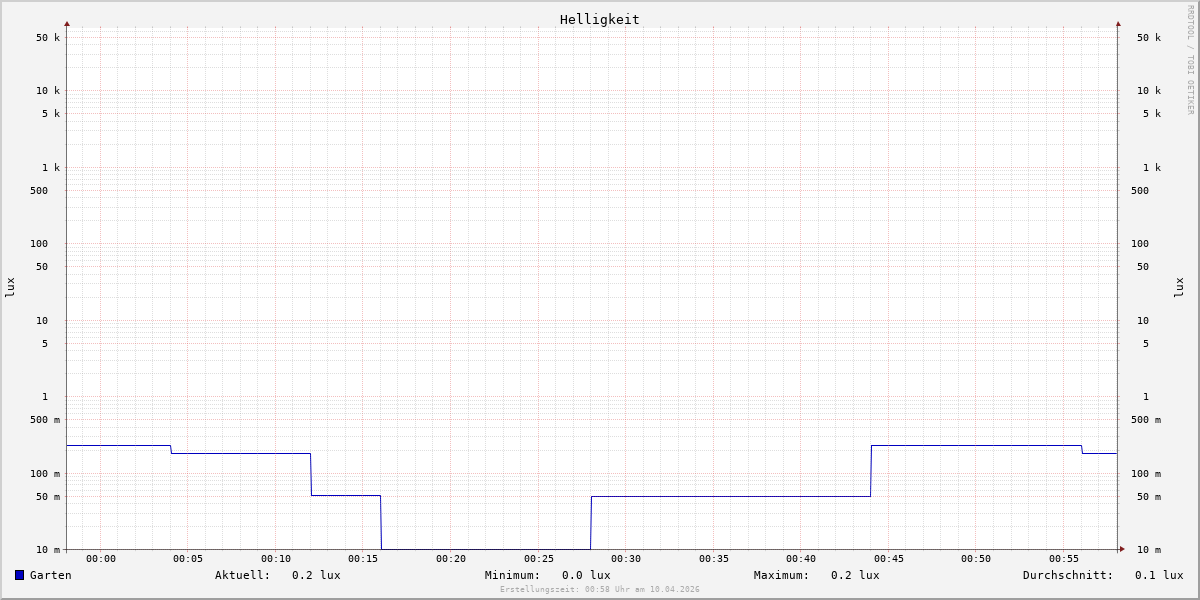This screenshot has width=1200, height=600.
Task: Click the "00:00" time axis label
Action: coord(101,559)
